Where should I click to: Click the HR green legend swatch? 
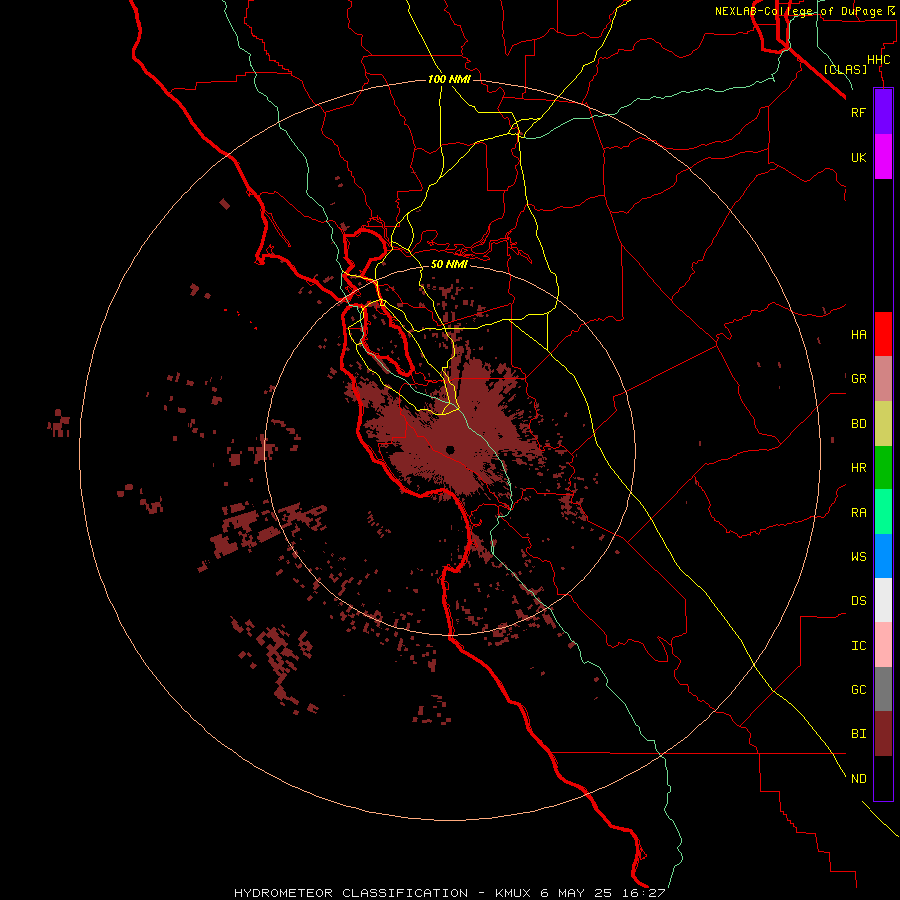pos(883,468)
